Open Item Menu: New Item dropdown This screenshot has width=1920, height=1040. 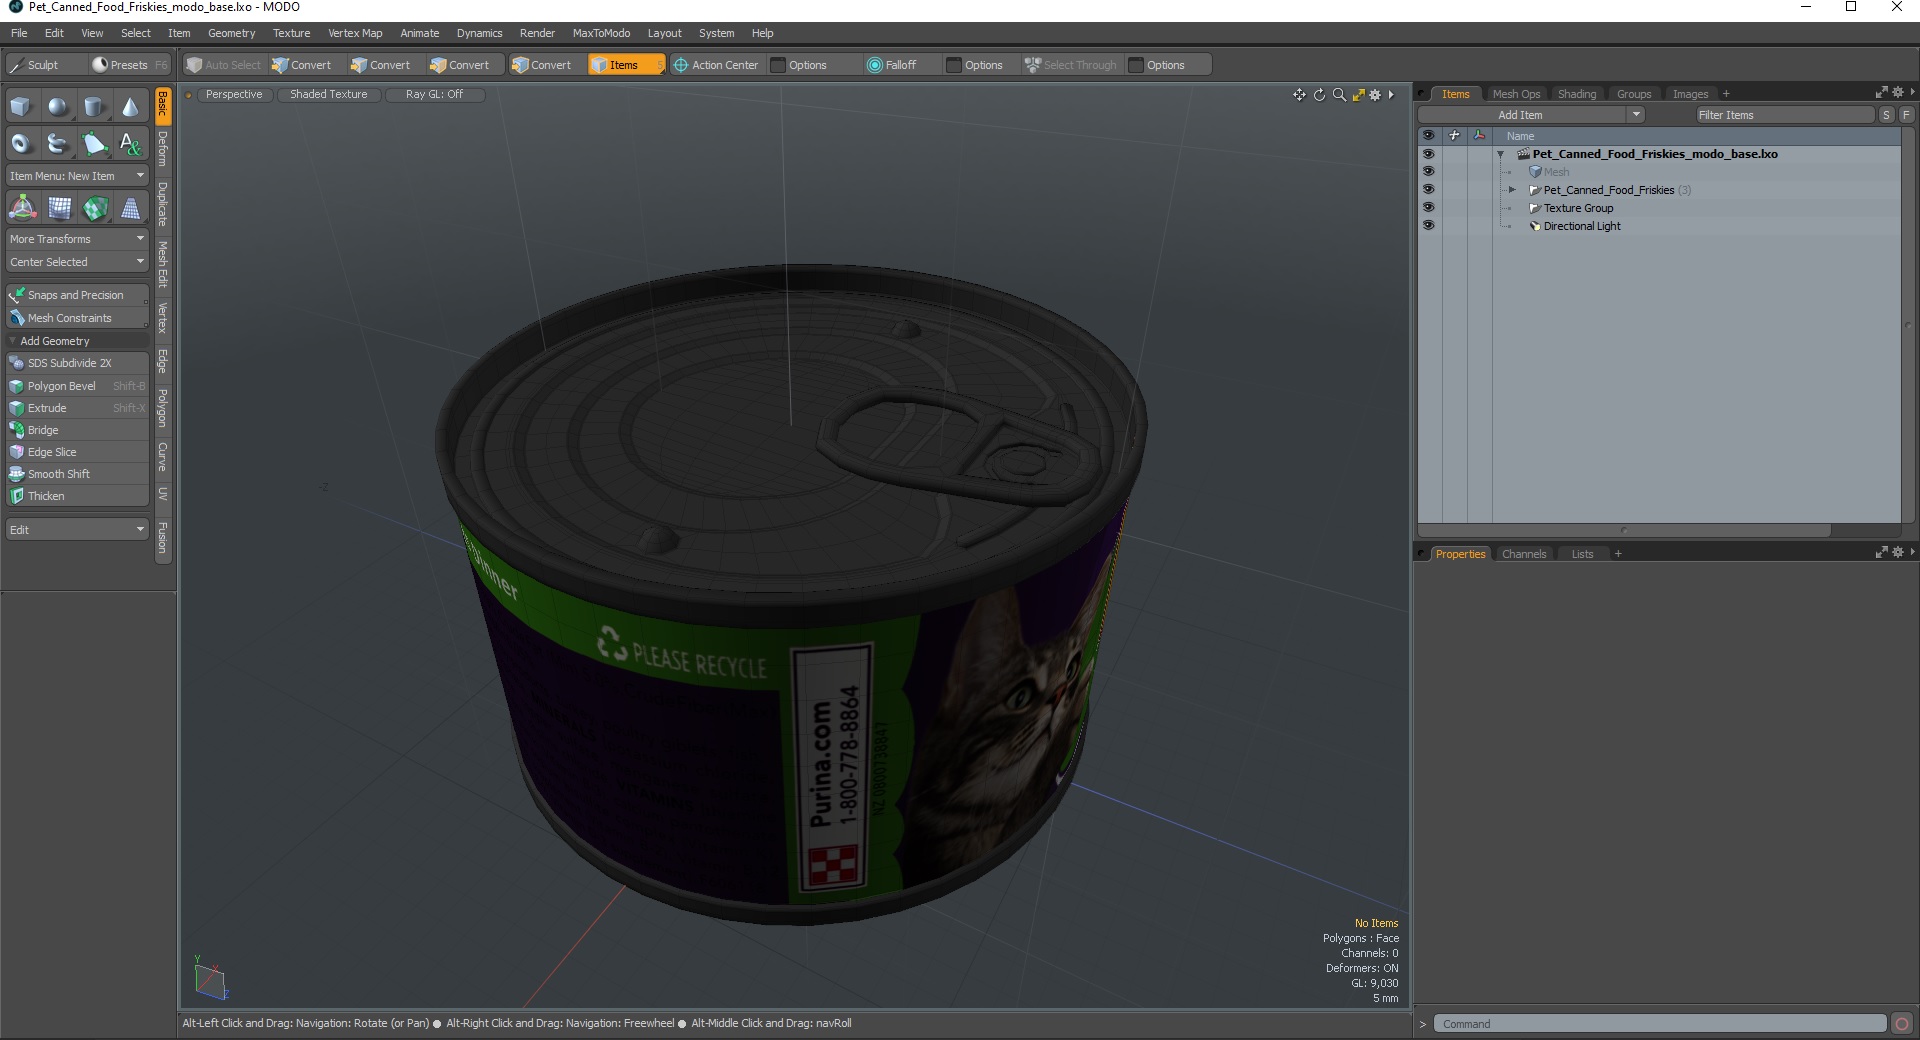pos(77,176)
